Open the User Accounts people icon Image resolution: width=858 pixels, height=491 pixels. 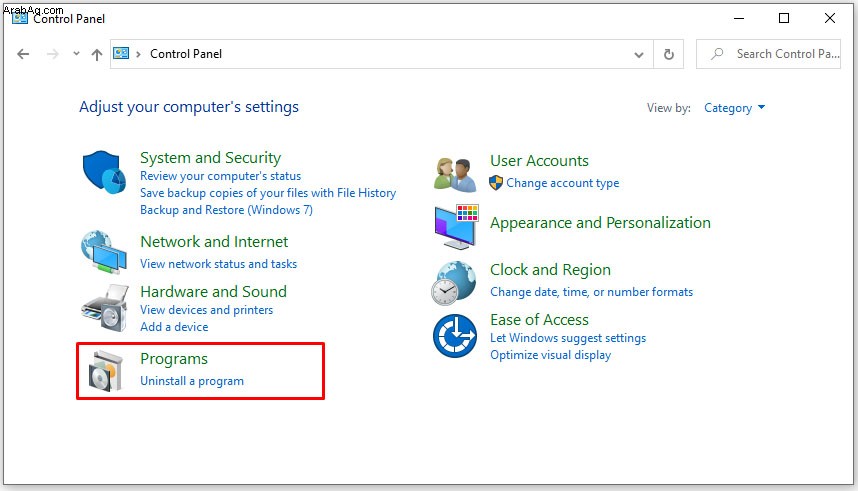(x=455, y=175)
